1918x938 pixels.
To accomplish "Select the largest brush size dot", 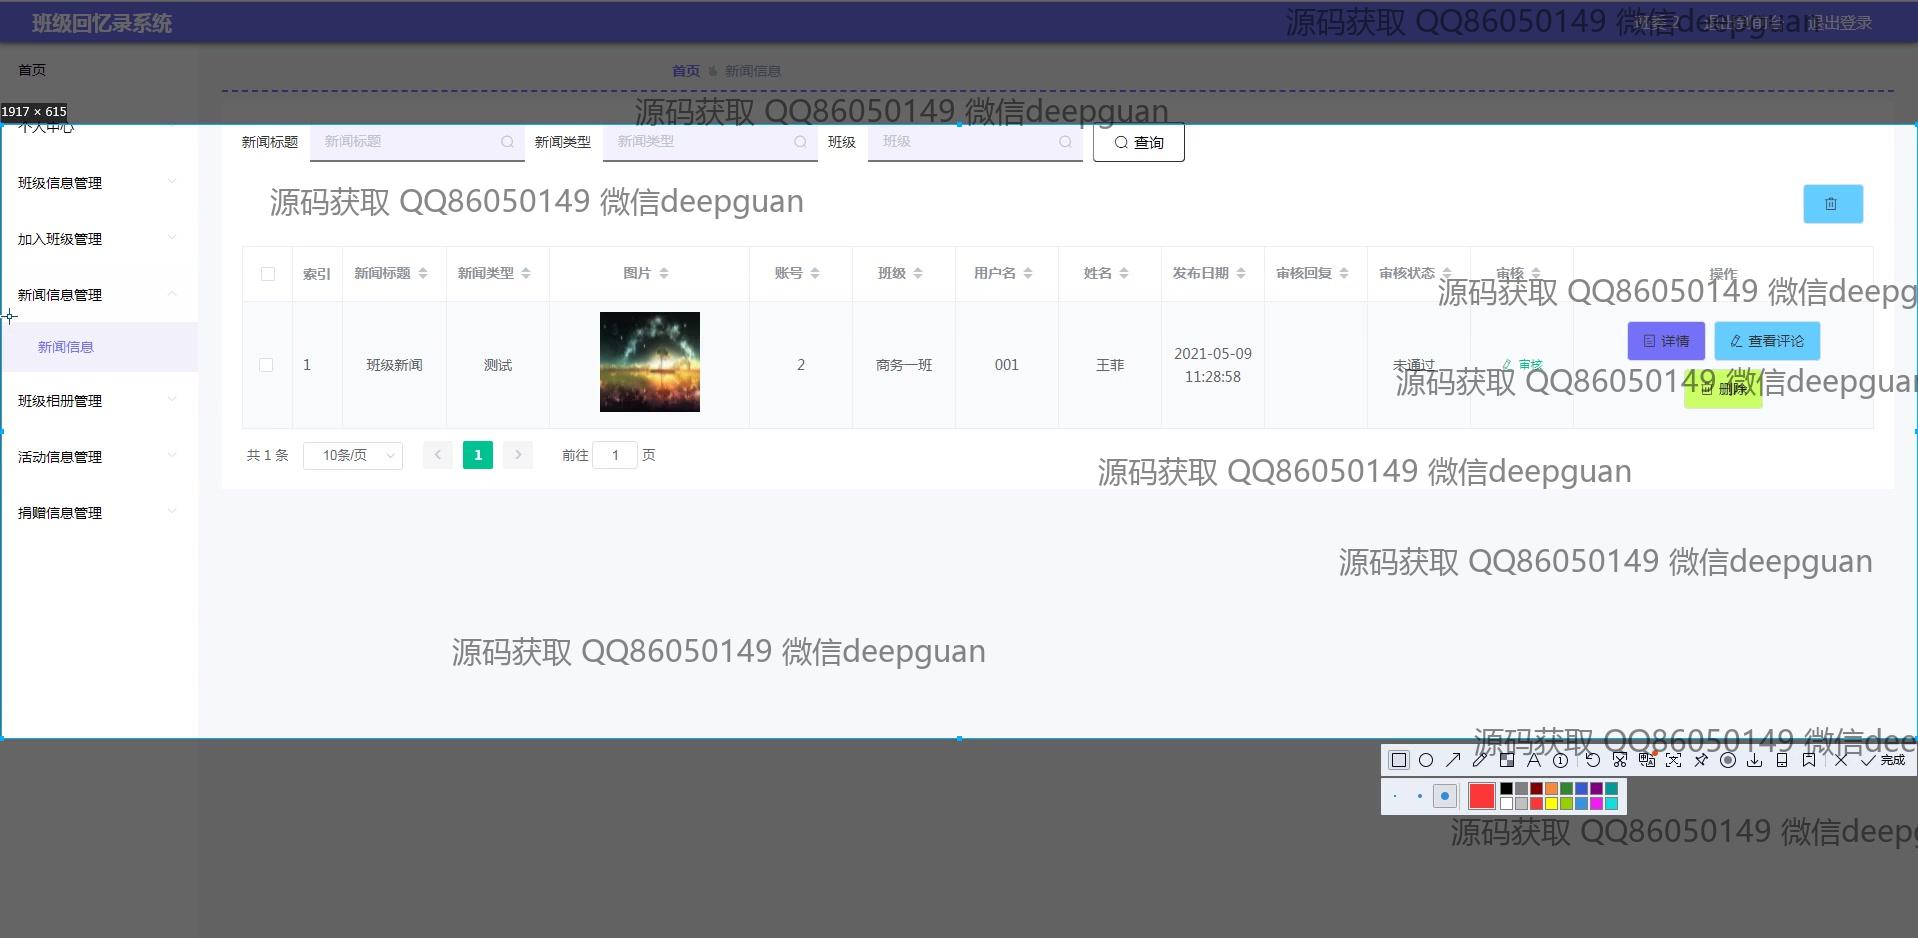I will pos(1444,796).
